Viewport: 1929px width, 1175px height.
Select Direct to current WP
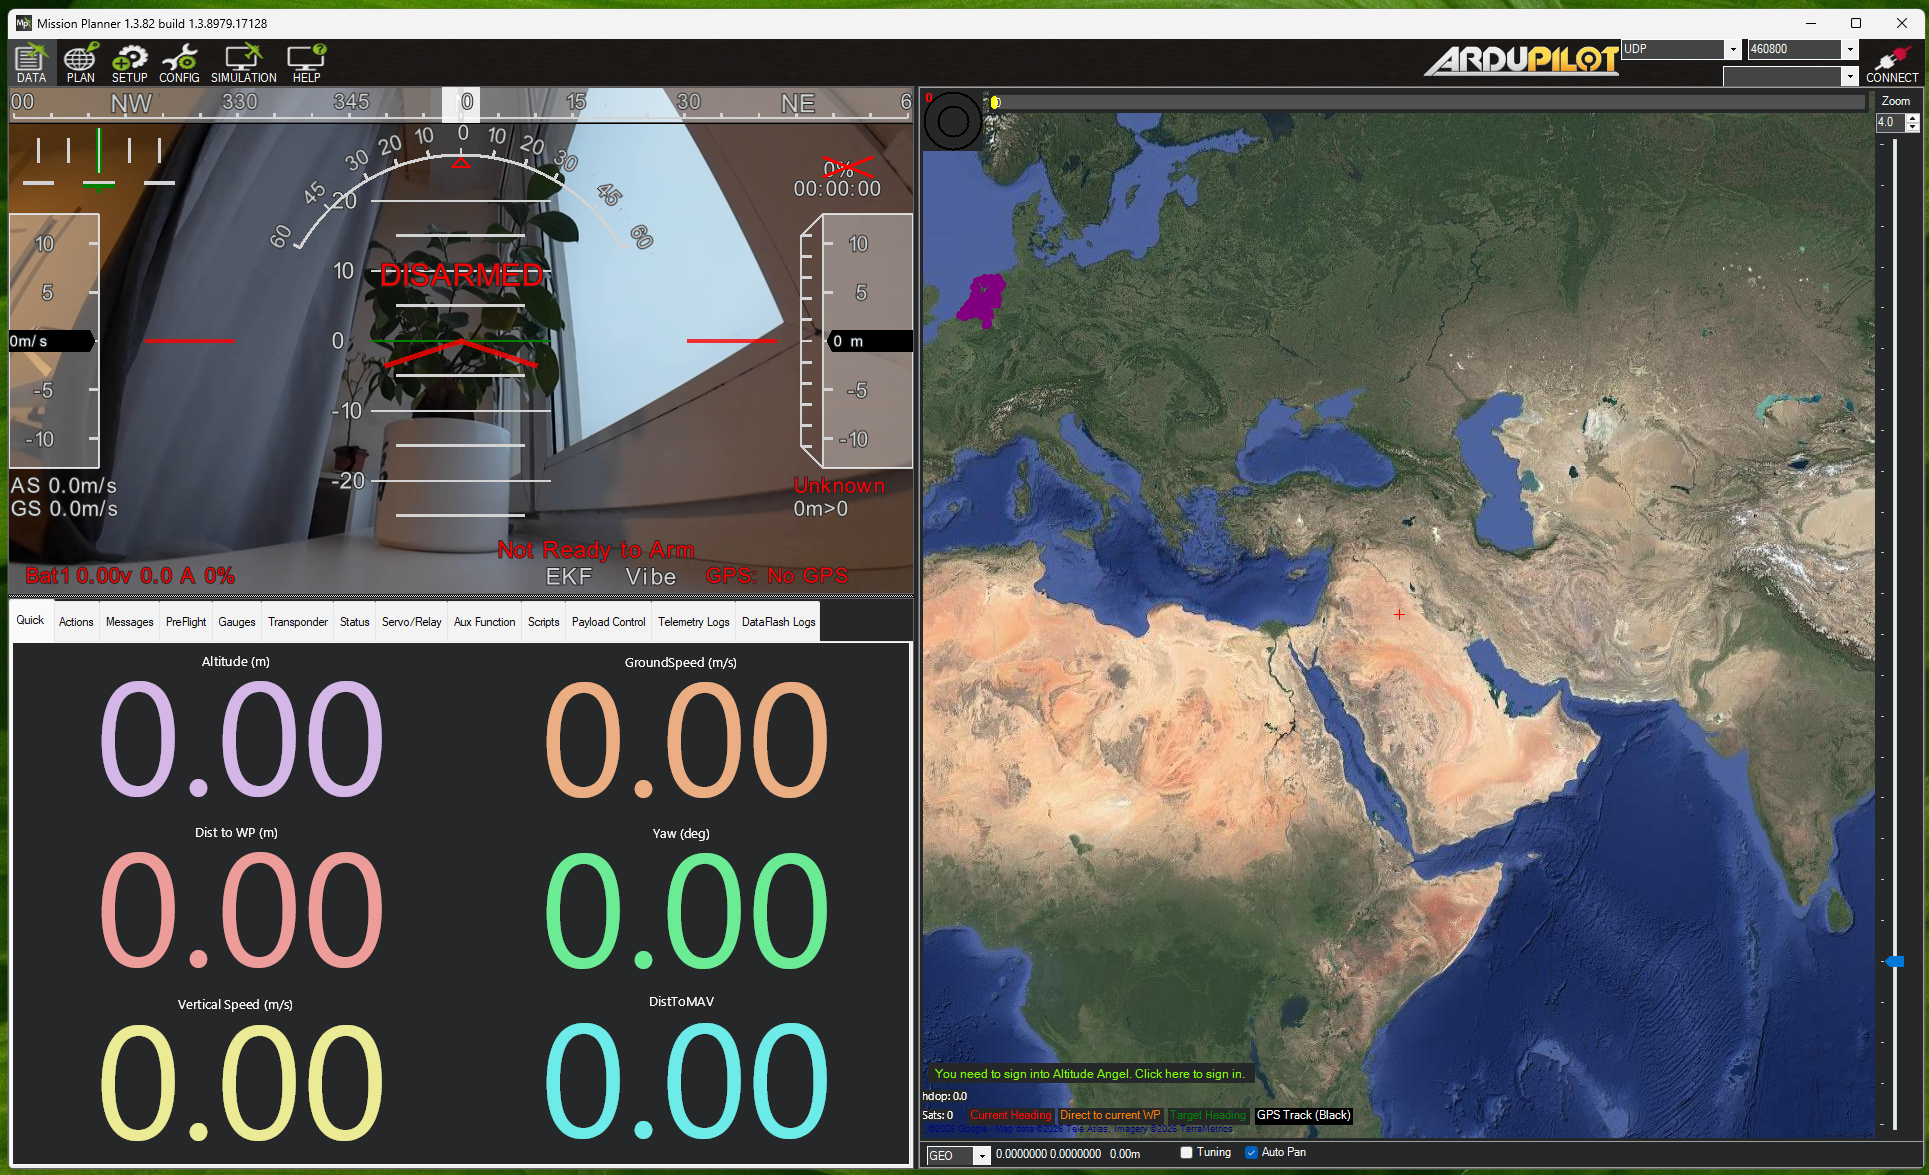tap(1110, 1115)
